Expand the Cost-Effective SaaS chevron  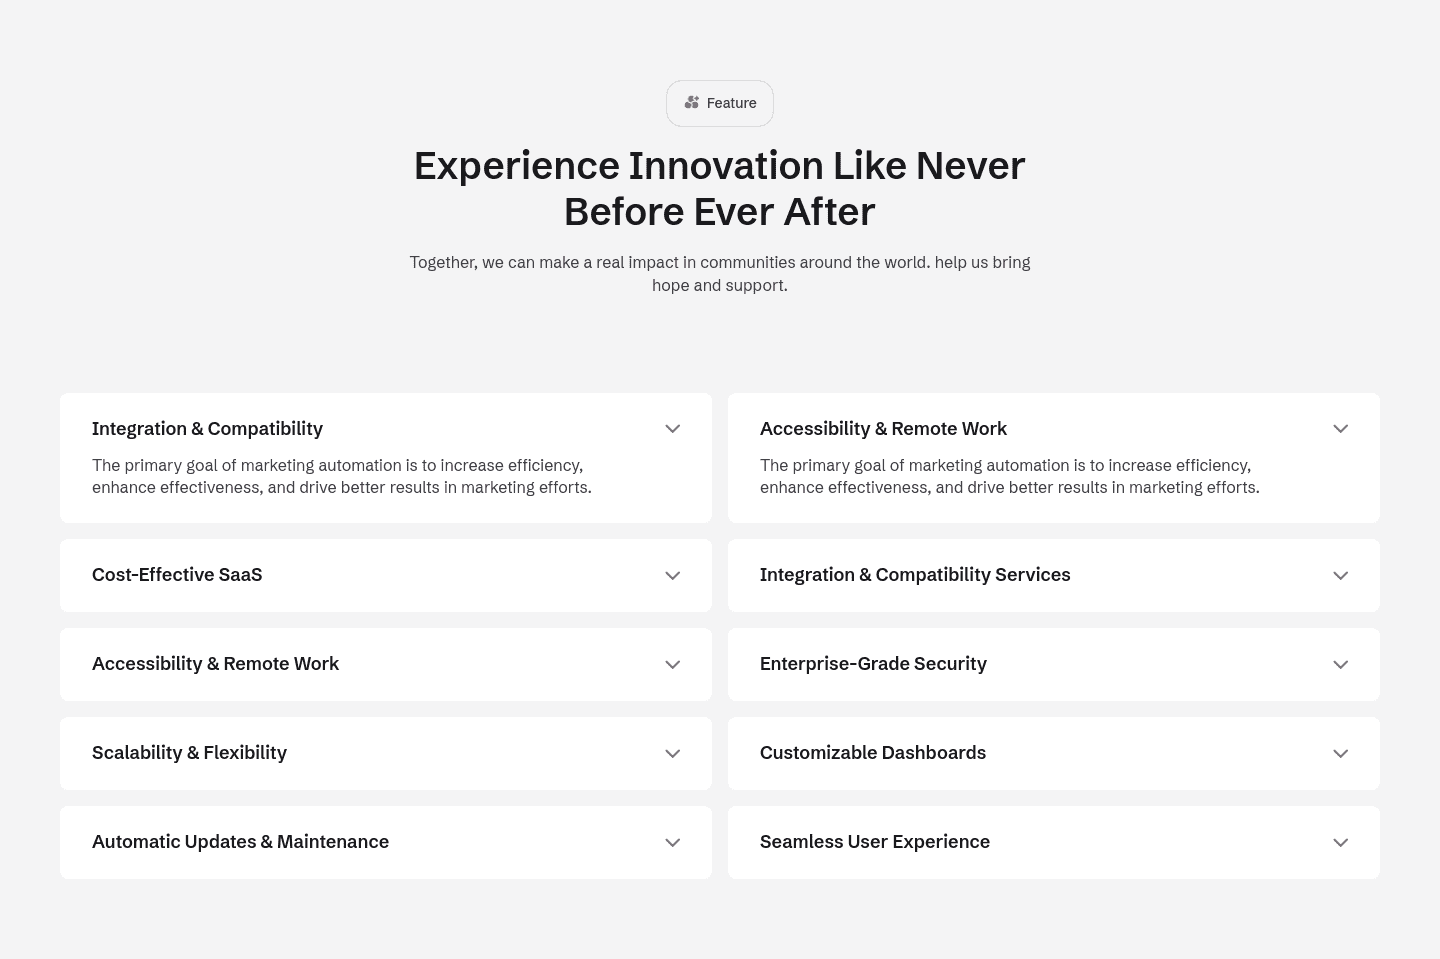coord(672,576)
